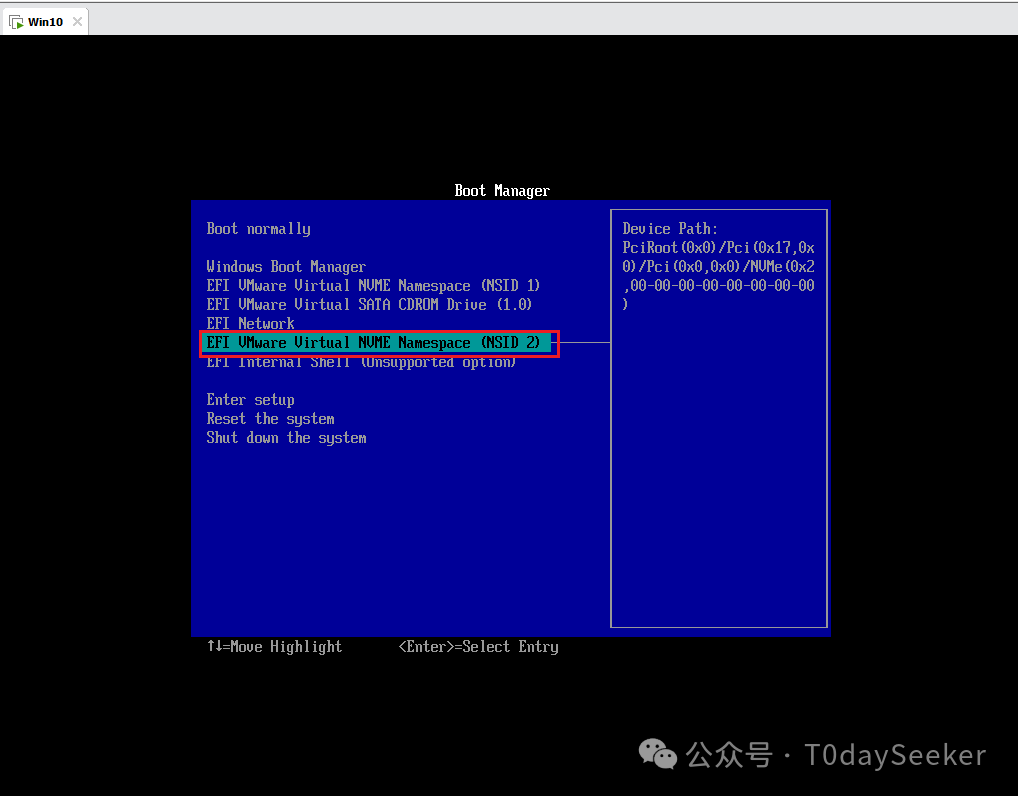The image size is (1018, 796).
Task: Click the <Enter>=Select Entry hint
Action: pyautogui.click(x=478, y=647)
